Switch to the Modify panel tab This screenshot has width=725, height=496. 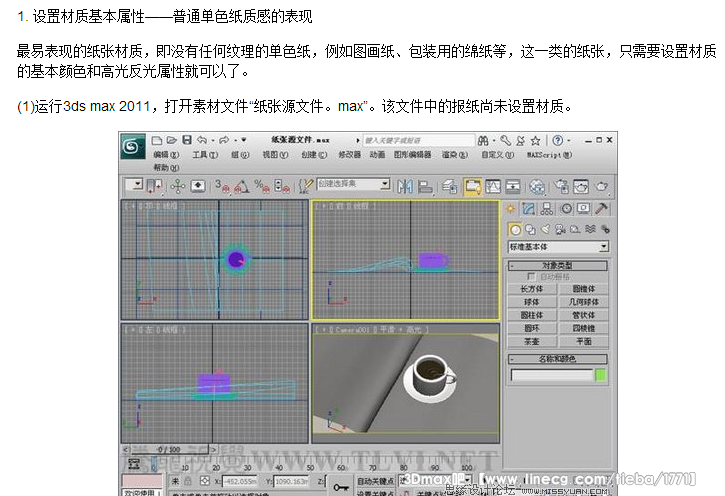528,209
